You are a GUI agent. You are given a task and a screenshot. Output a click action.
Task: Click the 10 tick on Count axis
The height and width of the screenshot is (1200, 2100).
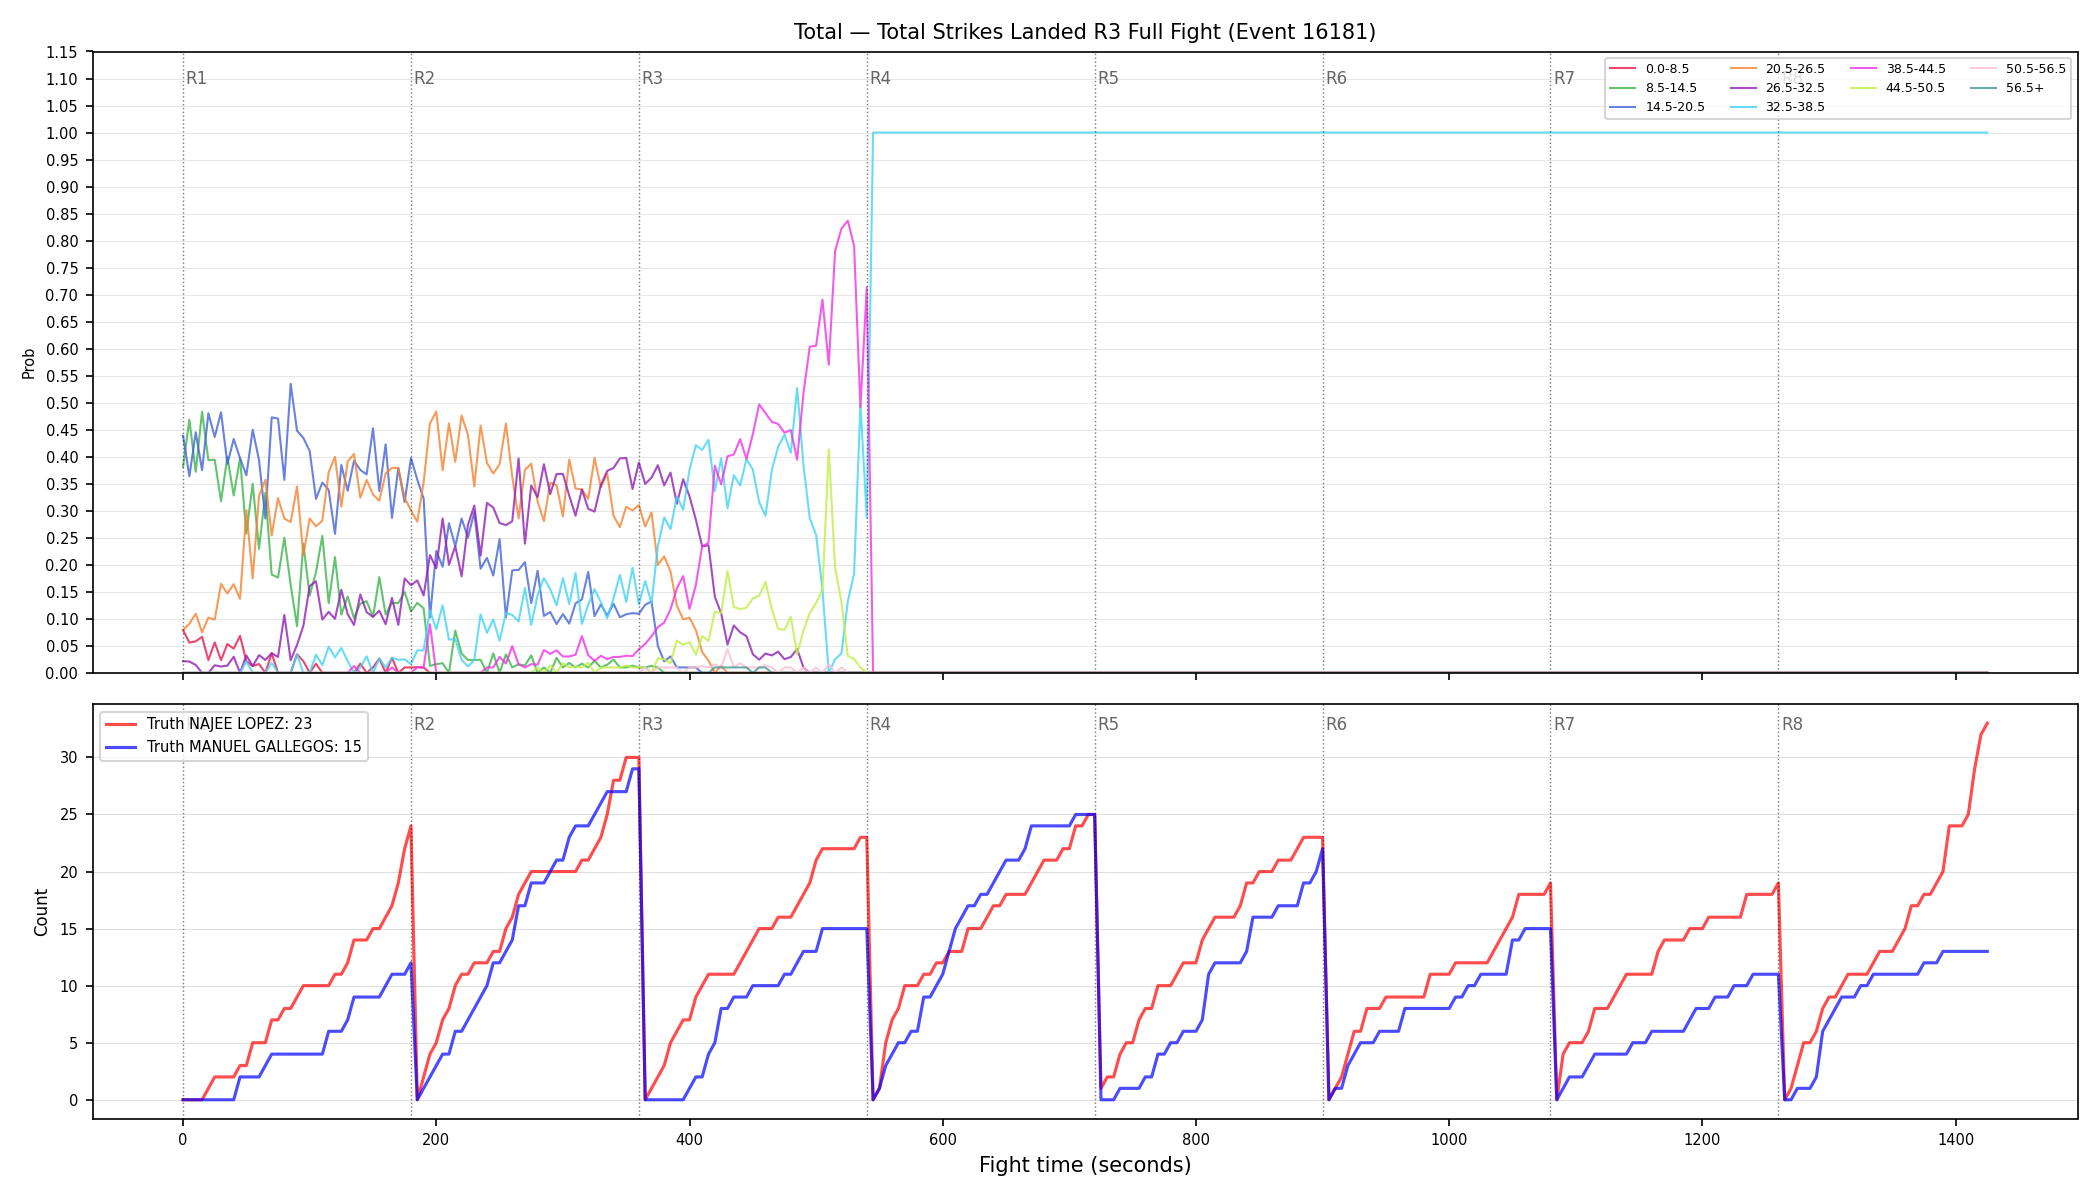pyautogui.click(x=69, y=986)
